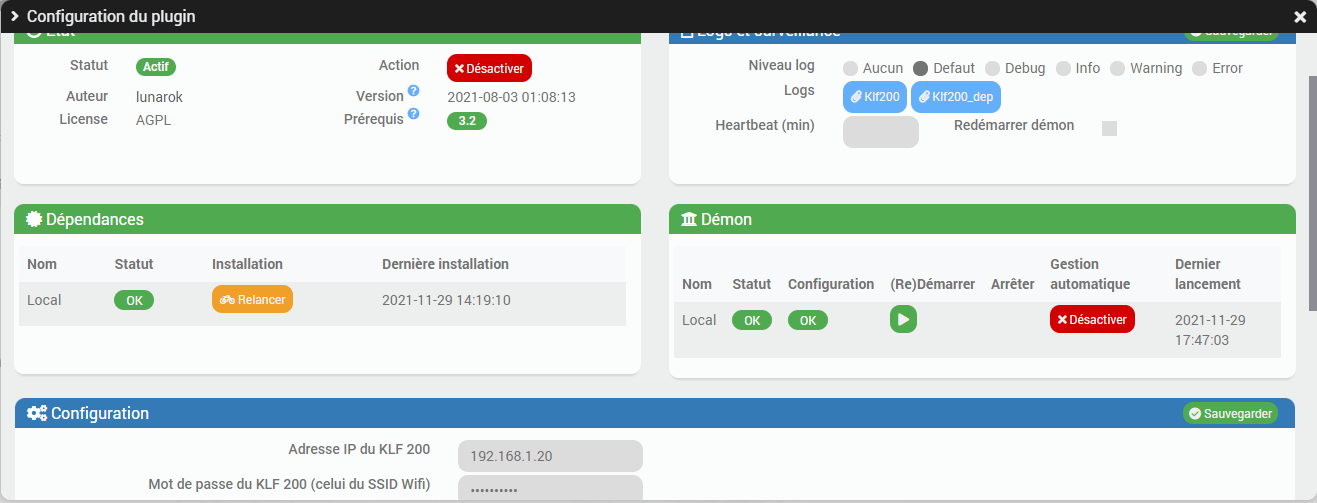Click the Heartbeat (min) input field
This screenshot has height=503, width=1317.
881,132
